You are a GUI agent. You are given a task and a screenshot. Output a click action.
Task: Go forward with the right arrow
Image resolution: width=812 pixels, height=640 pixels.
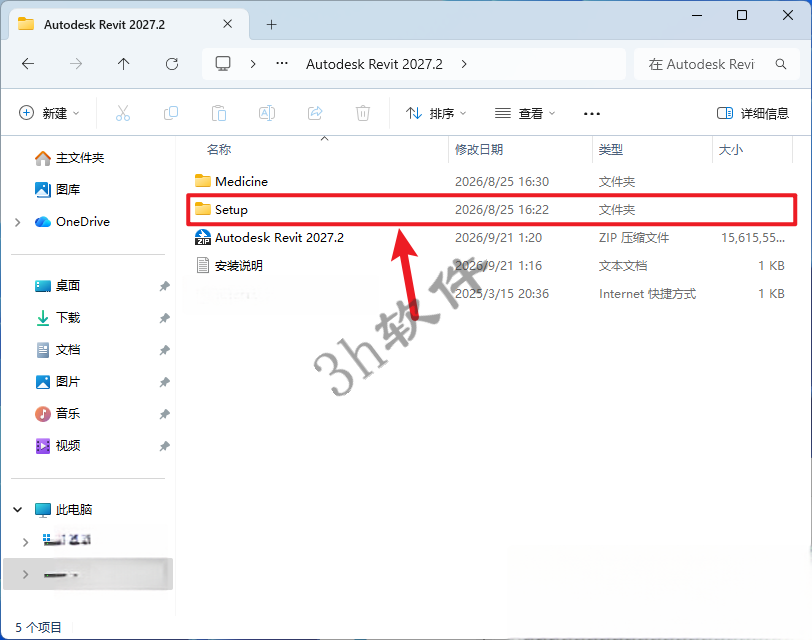tap(76, 64)
